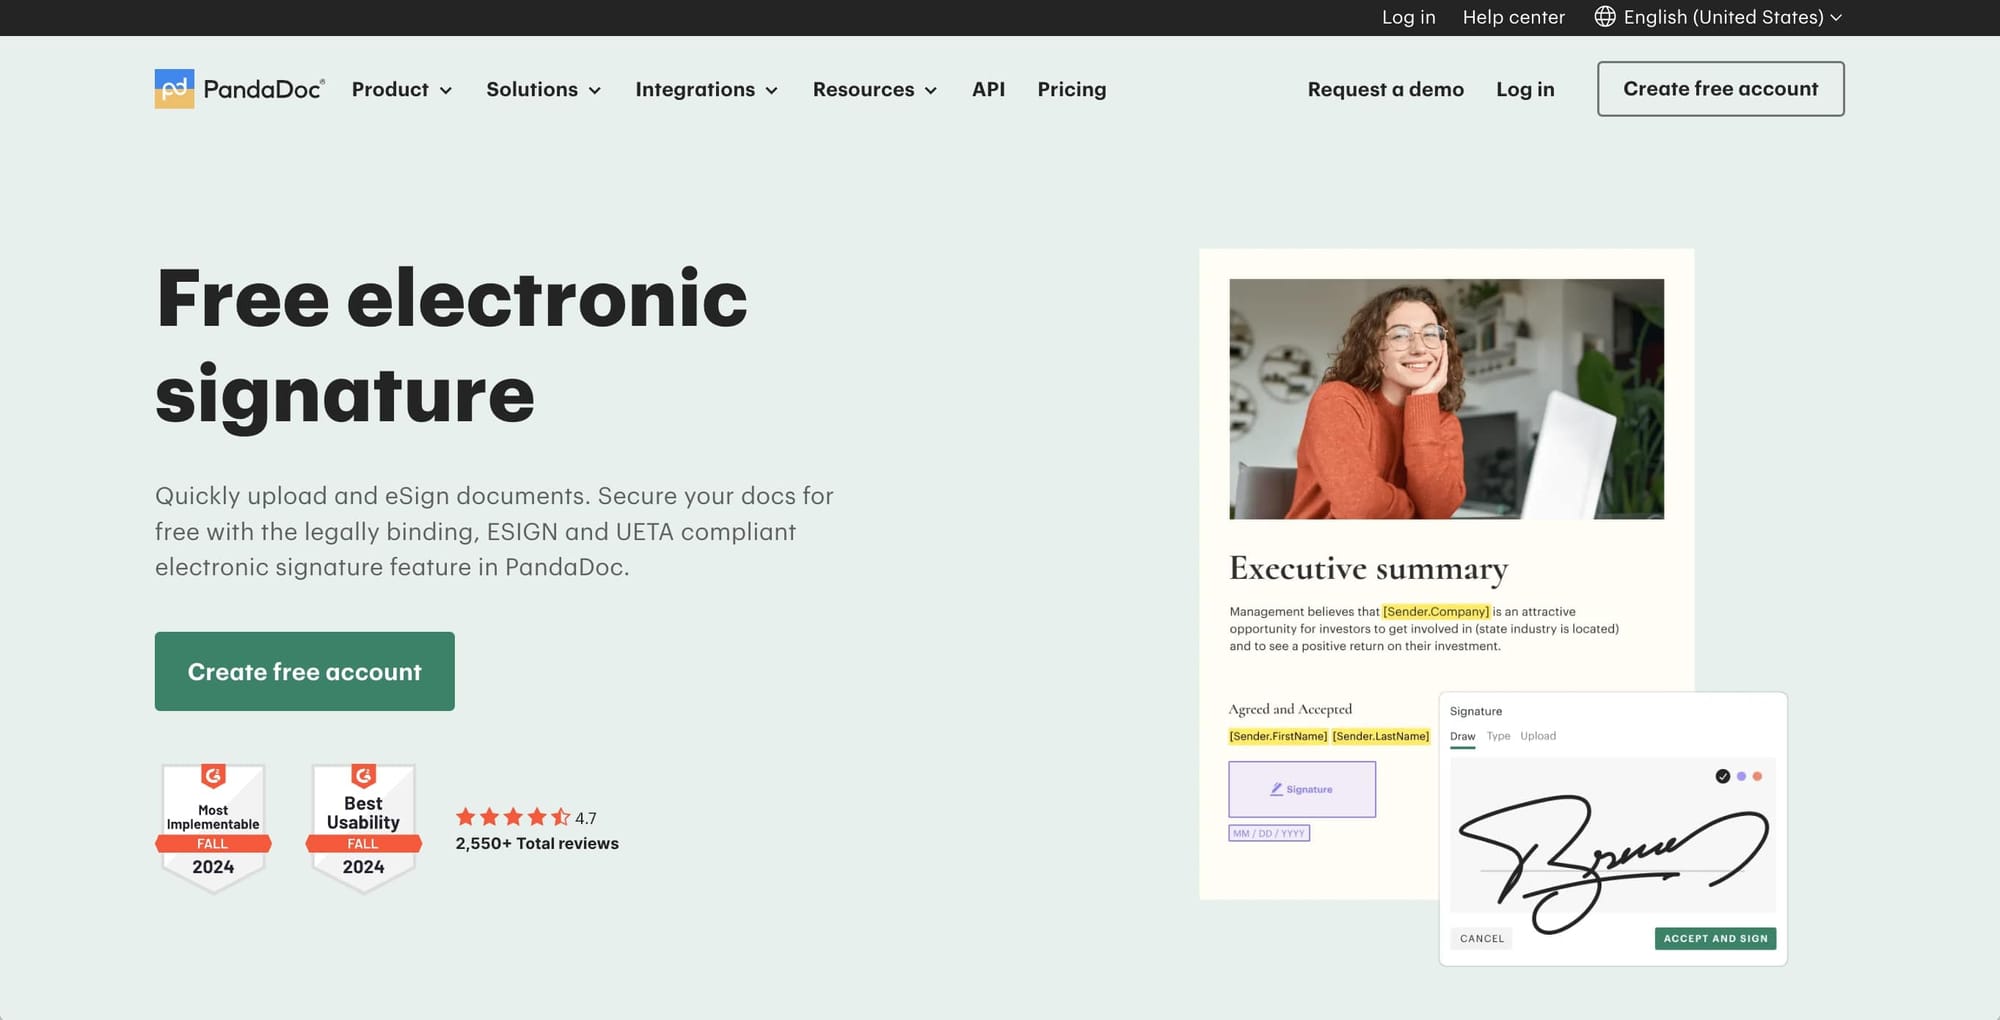This screenshot has width=2000, height=1020.
Task: Click the Most Implementable Fall 2024 badge
Action: tap(213, 827)
